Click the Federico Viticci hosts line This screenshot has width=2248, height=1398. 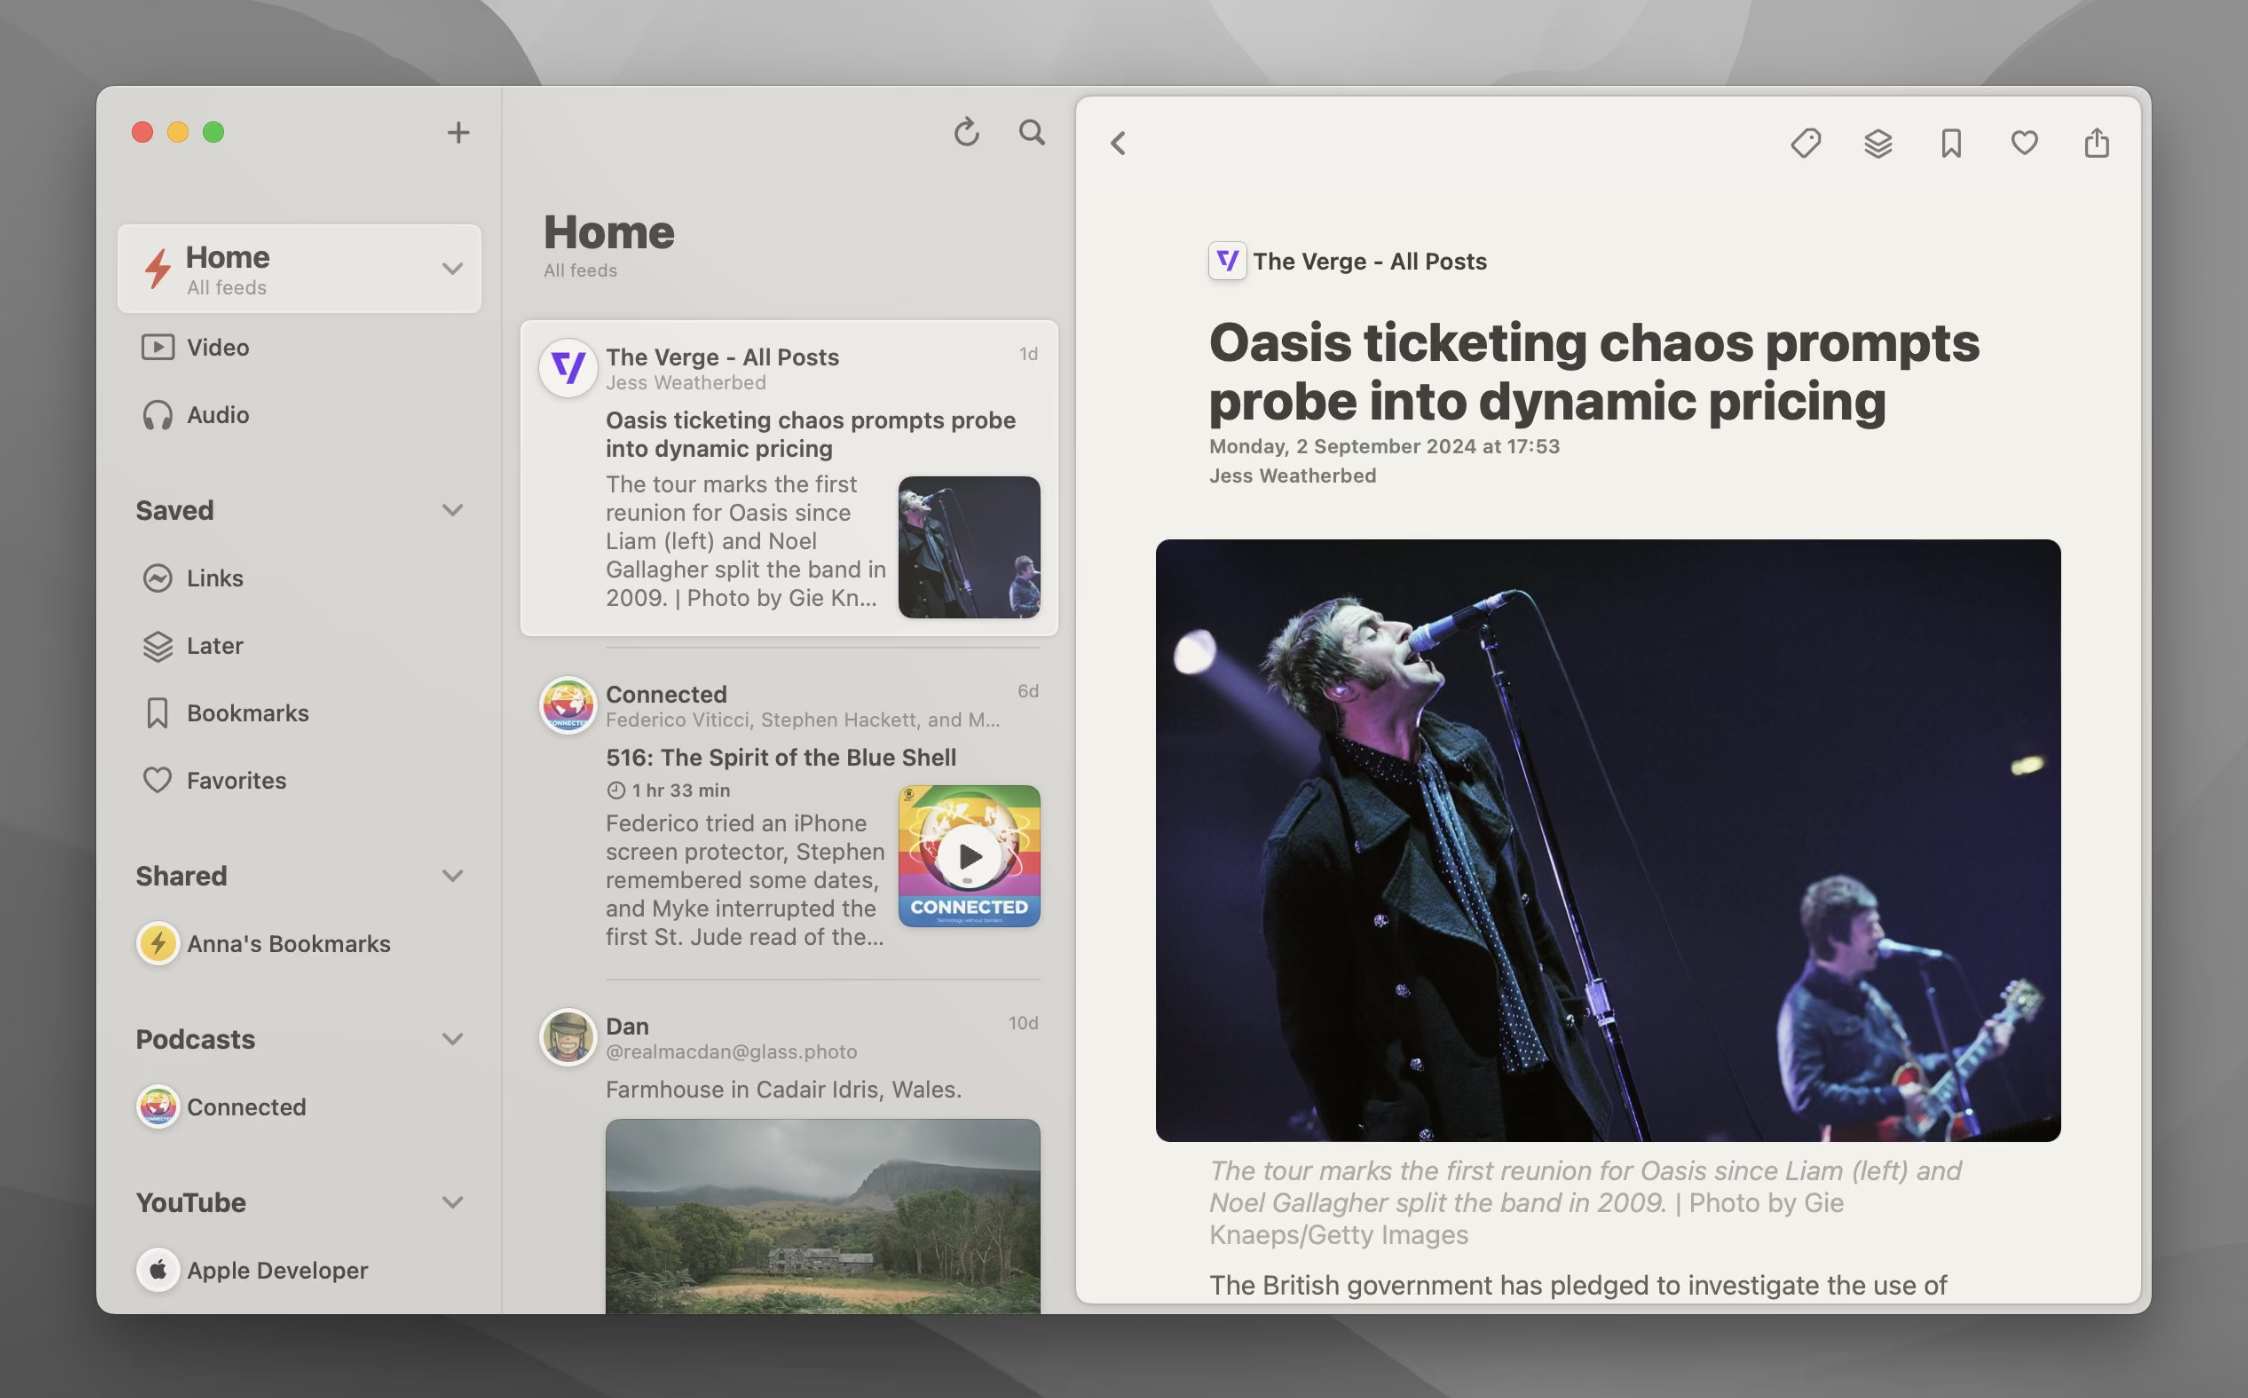click(x=803, y=720)
